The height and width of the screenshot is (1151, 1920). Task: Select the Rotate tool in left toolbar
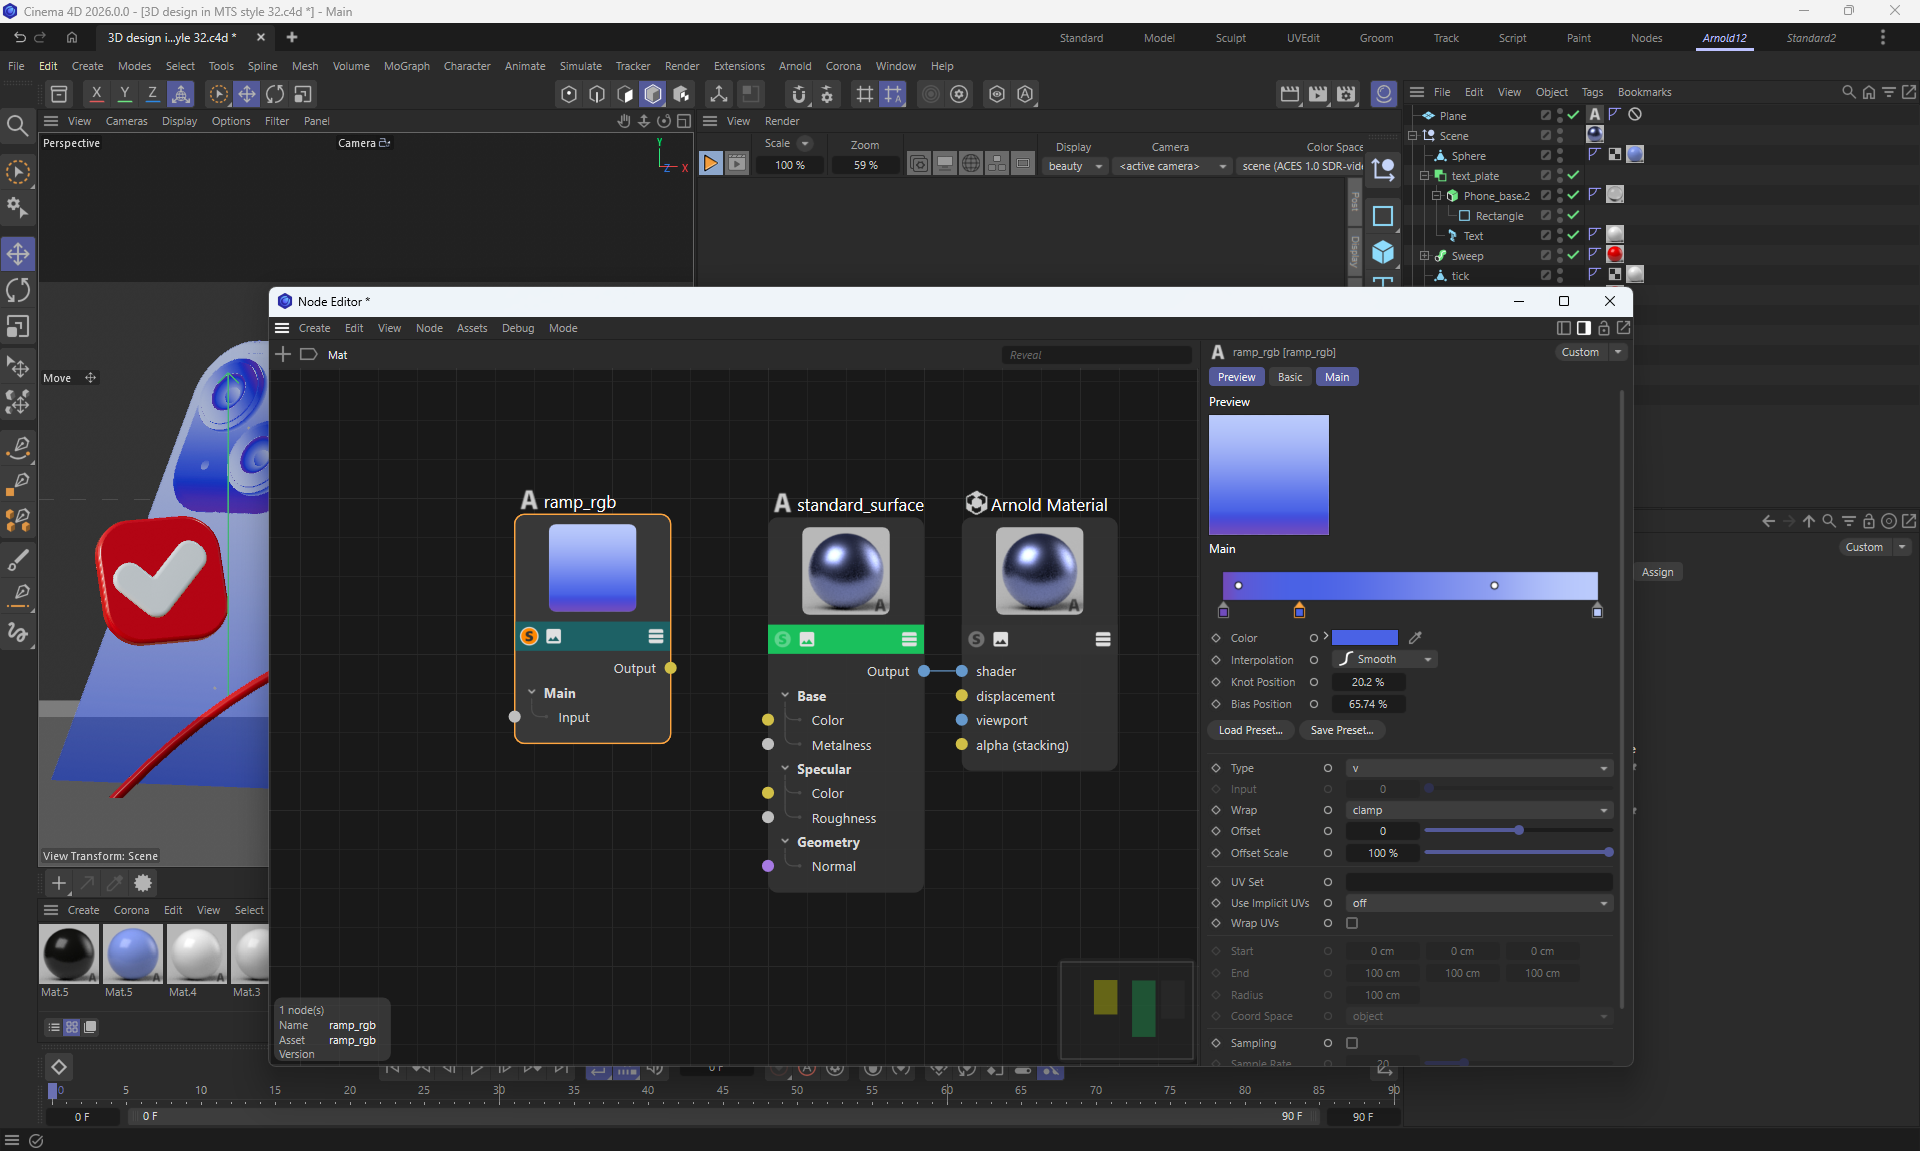18,291
